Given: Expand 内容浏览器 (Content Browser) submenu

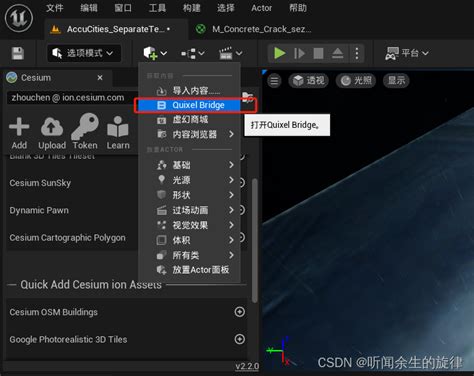Looking at the screenshot, I should click(x=189, y=134).
